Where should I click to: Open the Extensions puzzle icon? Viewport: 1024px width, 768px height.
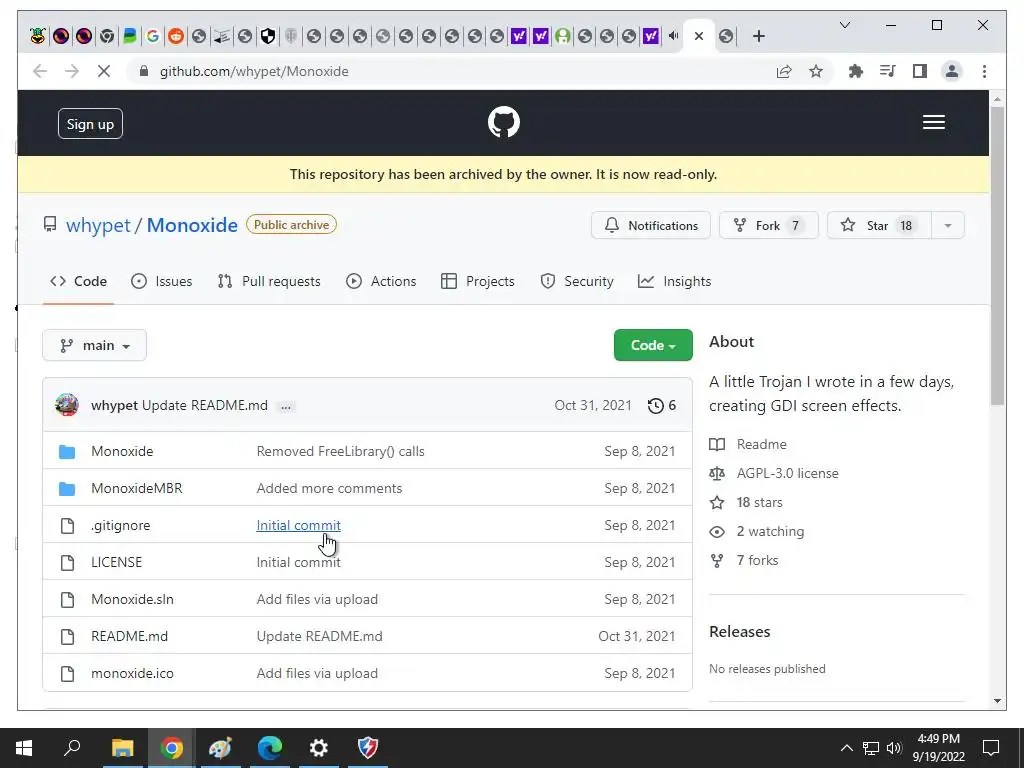856,71
